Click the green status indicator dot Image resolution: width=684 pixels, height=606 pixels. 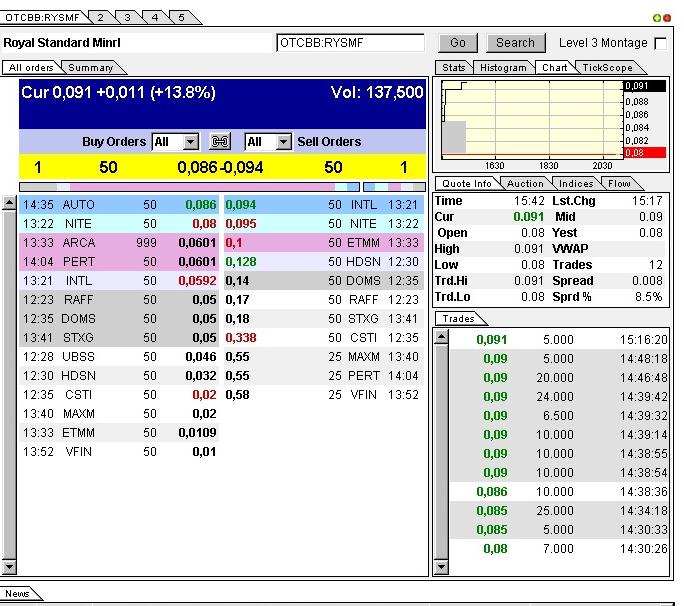point(657,17)
